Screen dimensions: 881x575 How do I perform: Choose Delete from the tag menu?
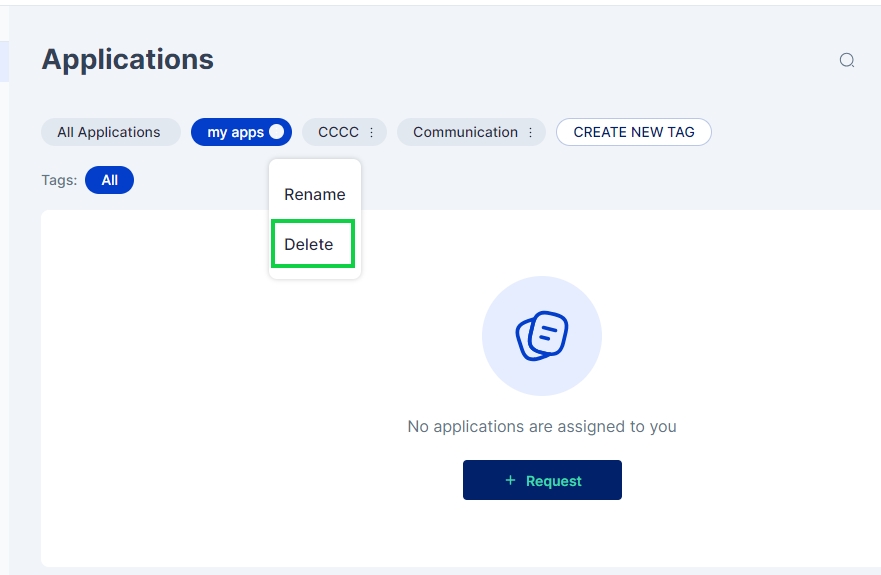(x=309, y=244)
